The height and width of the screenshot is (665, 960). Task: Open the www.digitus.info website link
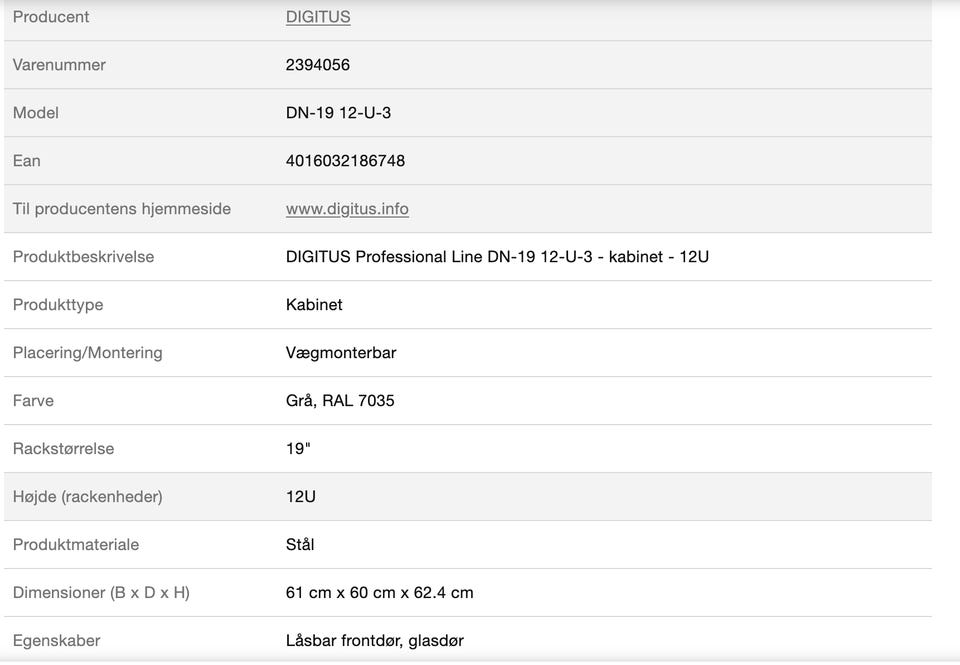[x=347, y=209]
